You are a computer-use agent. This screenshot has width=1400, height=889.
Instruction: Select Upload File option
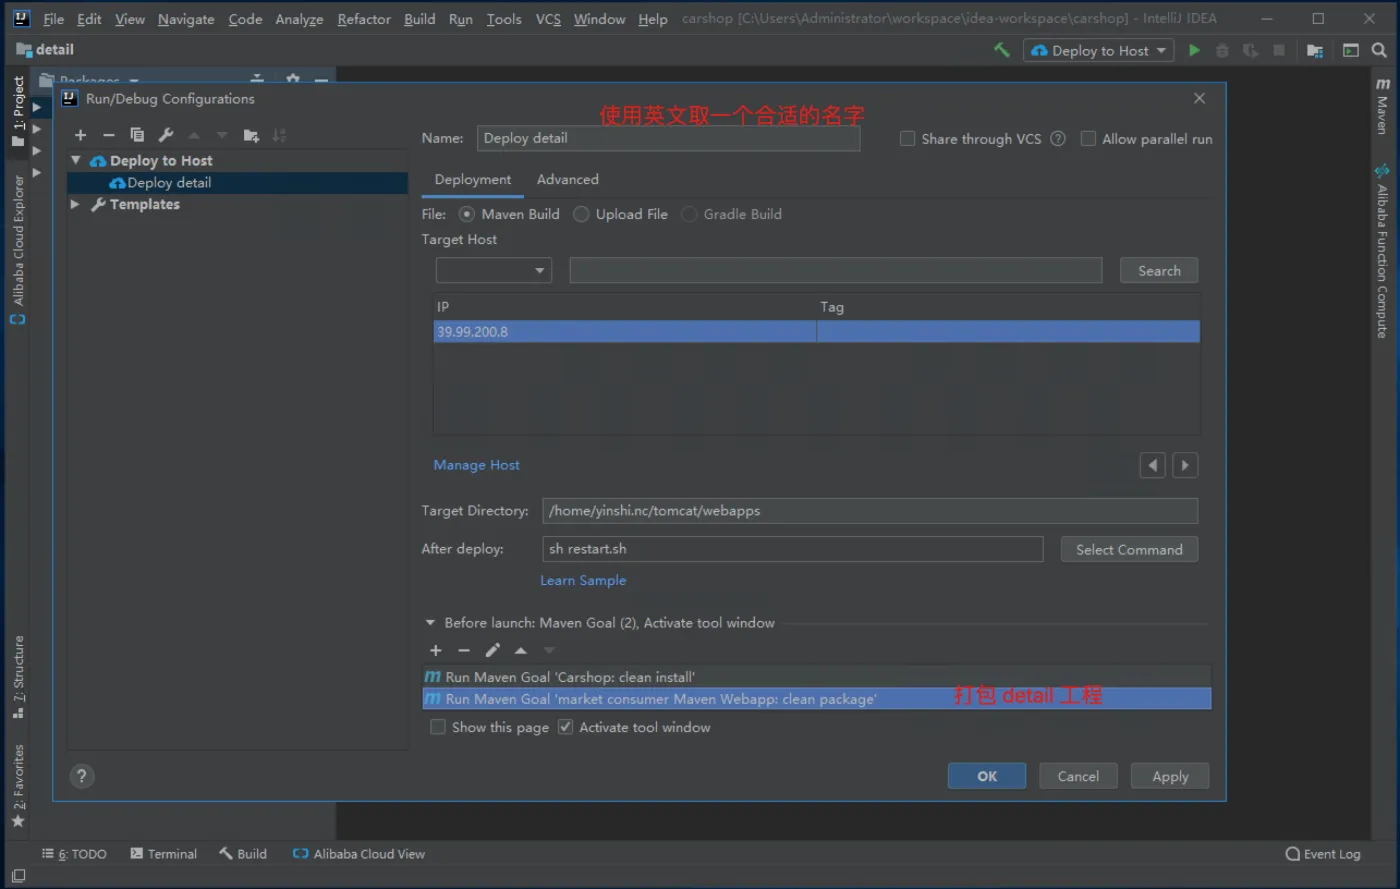[x=581, y=214]
